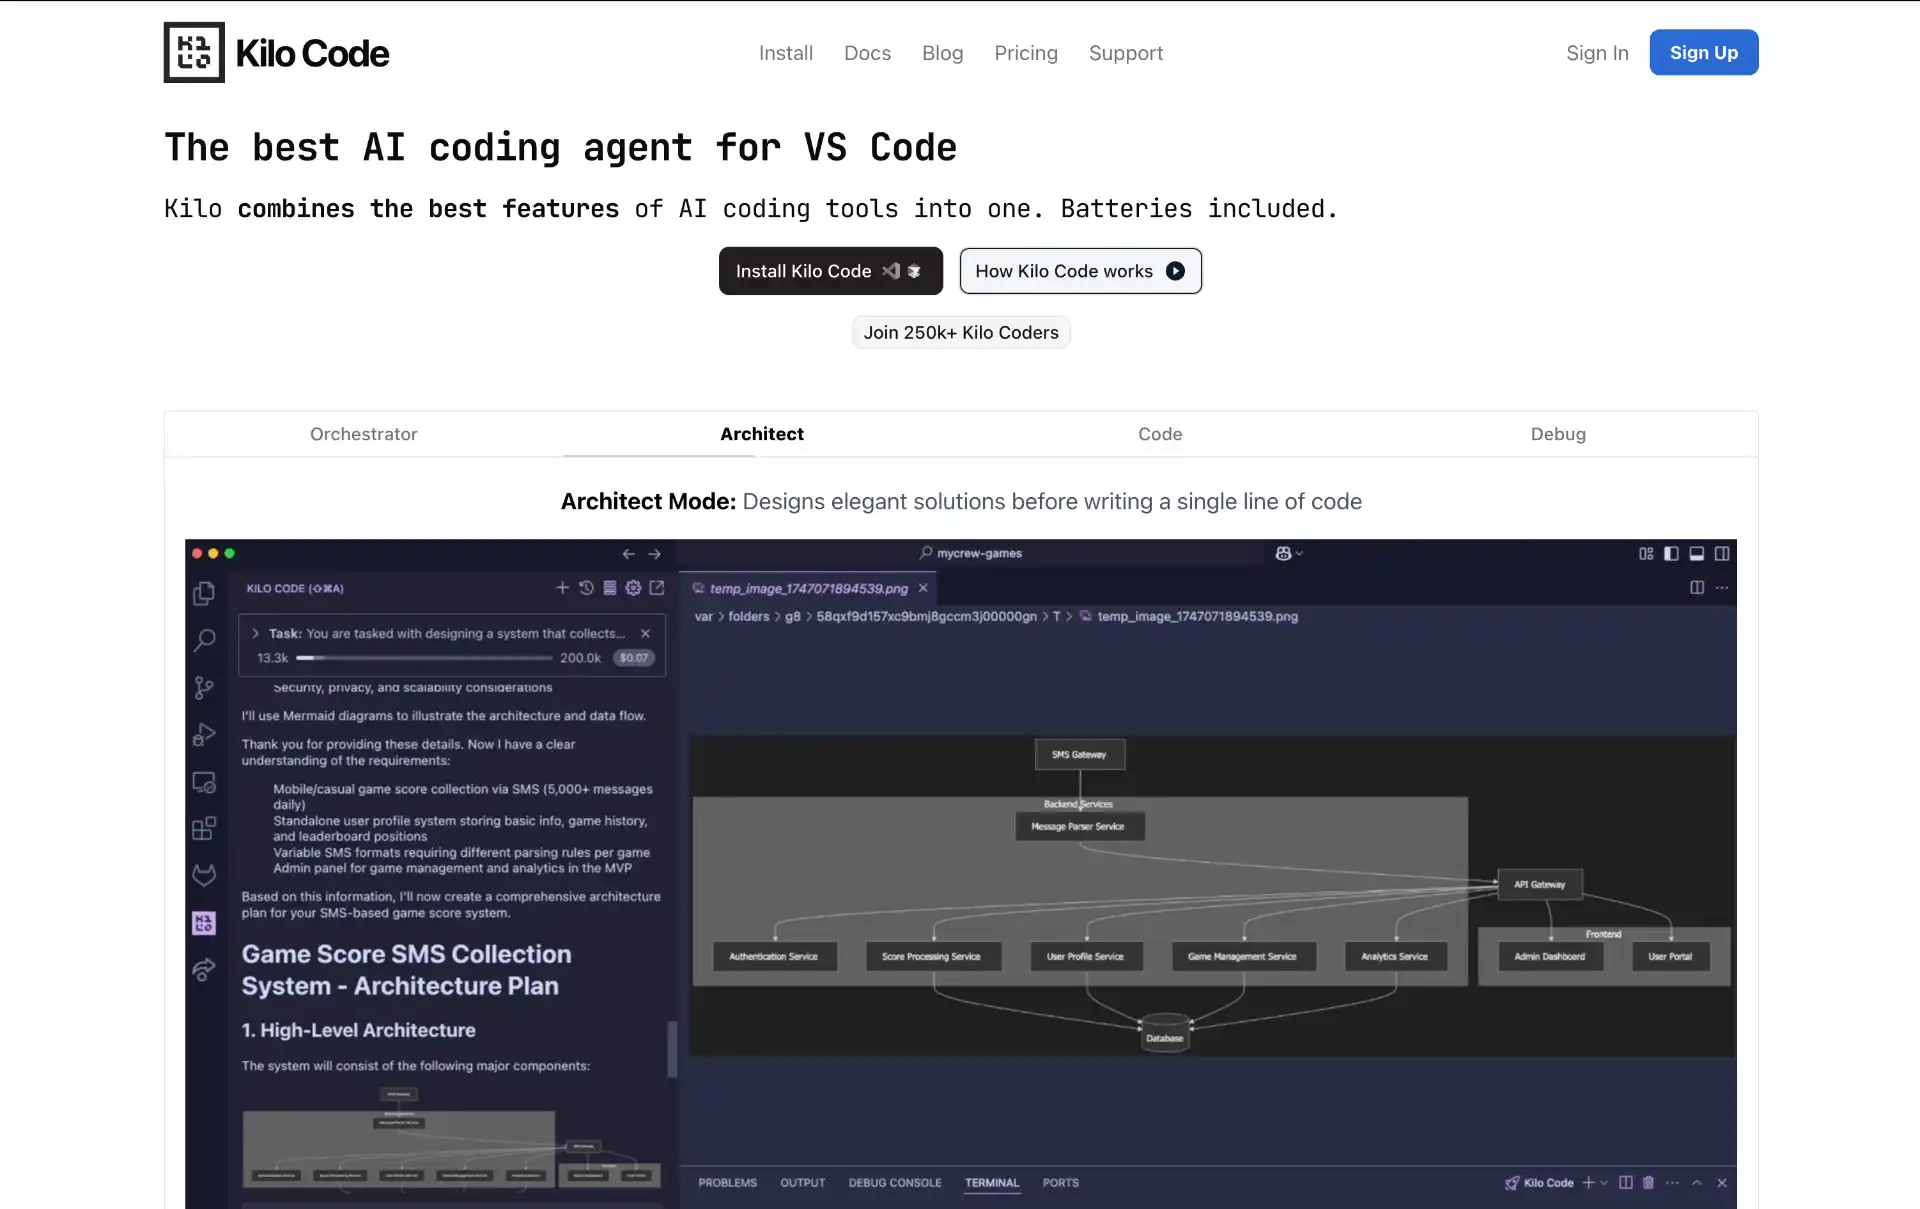Click the kill terminal trash icon
This screenshot has height=1209, width=1920.
(x=1648, y=1183)
